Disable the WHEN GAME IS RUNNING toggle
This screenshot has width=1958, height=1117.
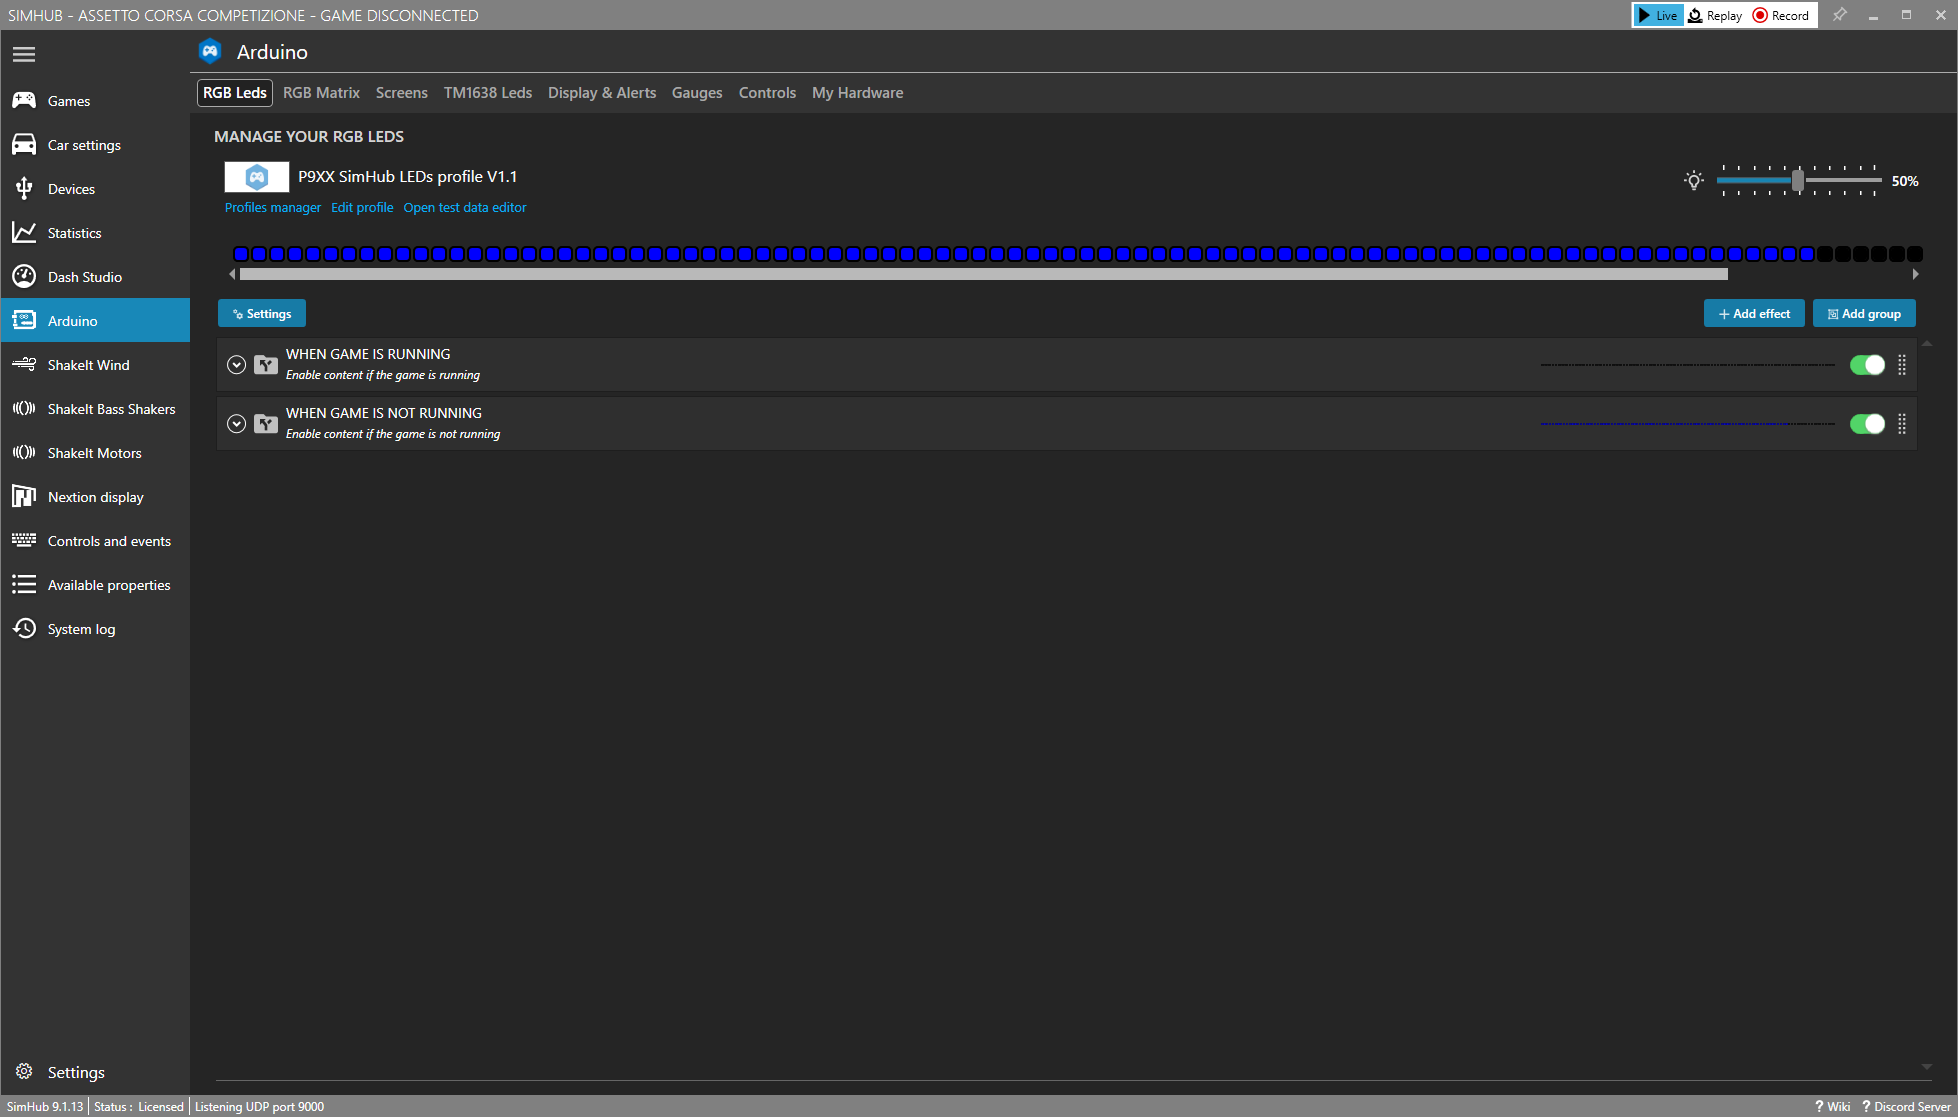[x=1867, y=365]
